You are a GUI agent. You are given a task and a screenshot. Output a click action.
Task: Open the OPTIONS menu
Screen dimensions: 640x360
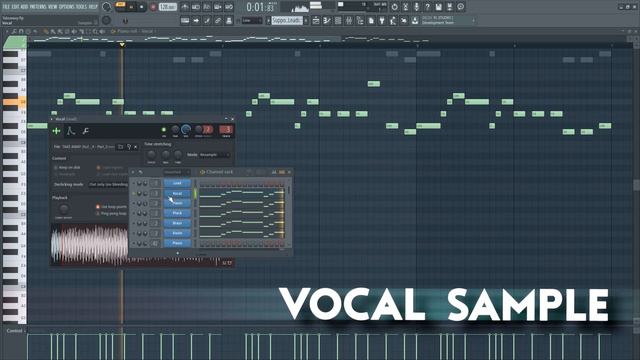coord(67,7)
